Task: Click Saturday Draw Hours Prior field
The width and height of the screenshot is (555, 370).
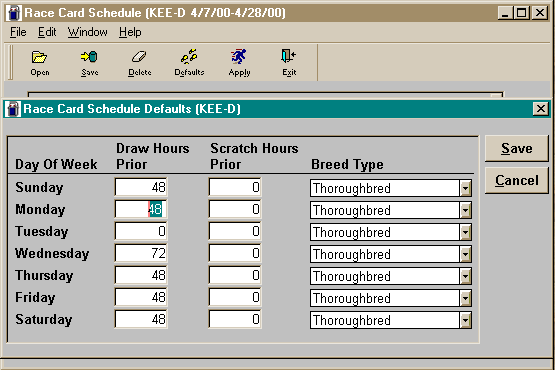Action: 141,319
